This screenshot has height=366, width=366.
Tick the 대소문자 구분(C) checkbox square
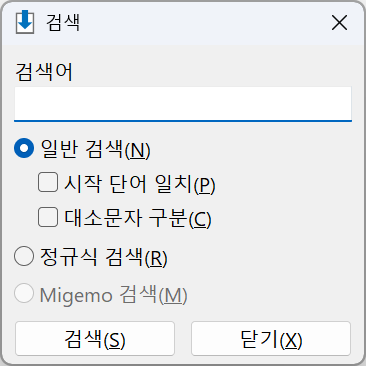pos(48,217)
